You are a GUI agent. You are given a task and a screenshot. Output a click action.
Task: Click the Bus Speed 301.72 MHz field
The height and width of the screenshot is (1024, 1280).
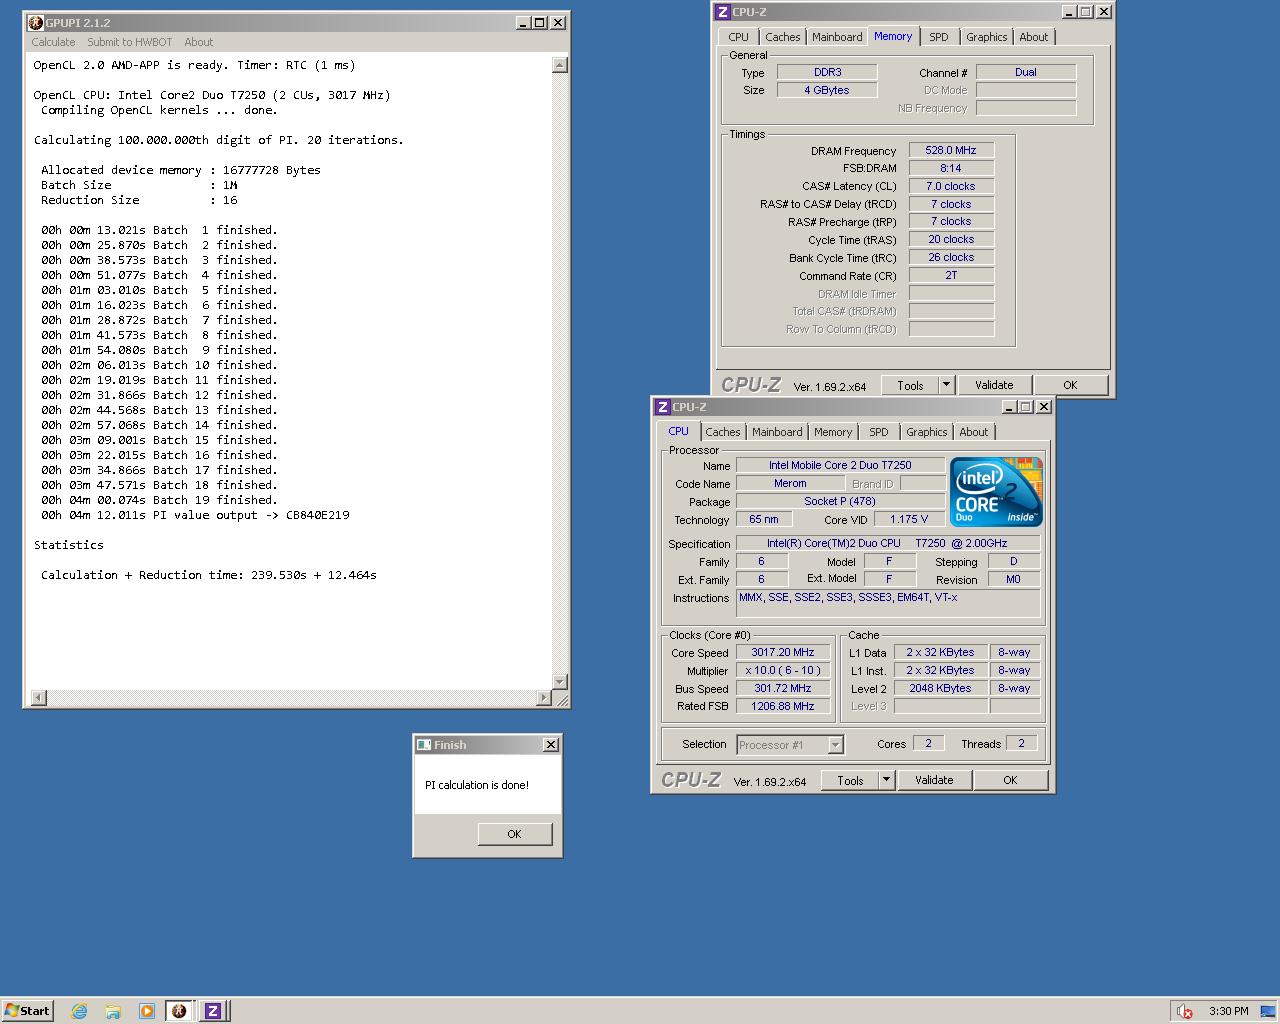(x=783, y=688)
